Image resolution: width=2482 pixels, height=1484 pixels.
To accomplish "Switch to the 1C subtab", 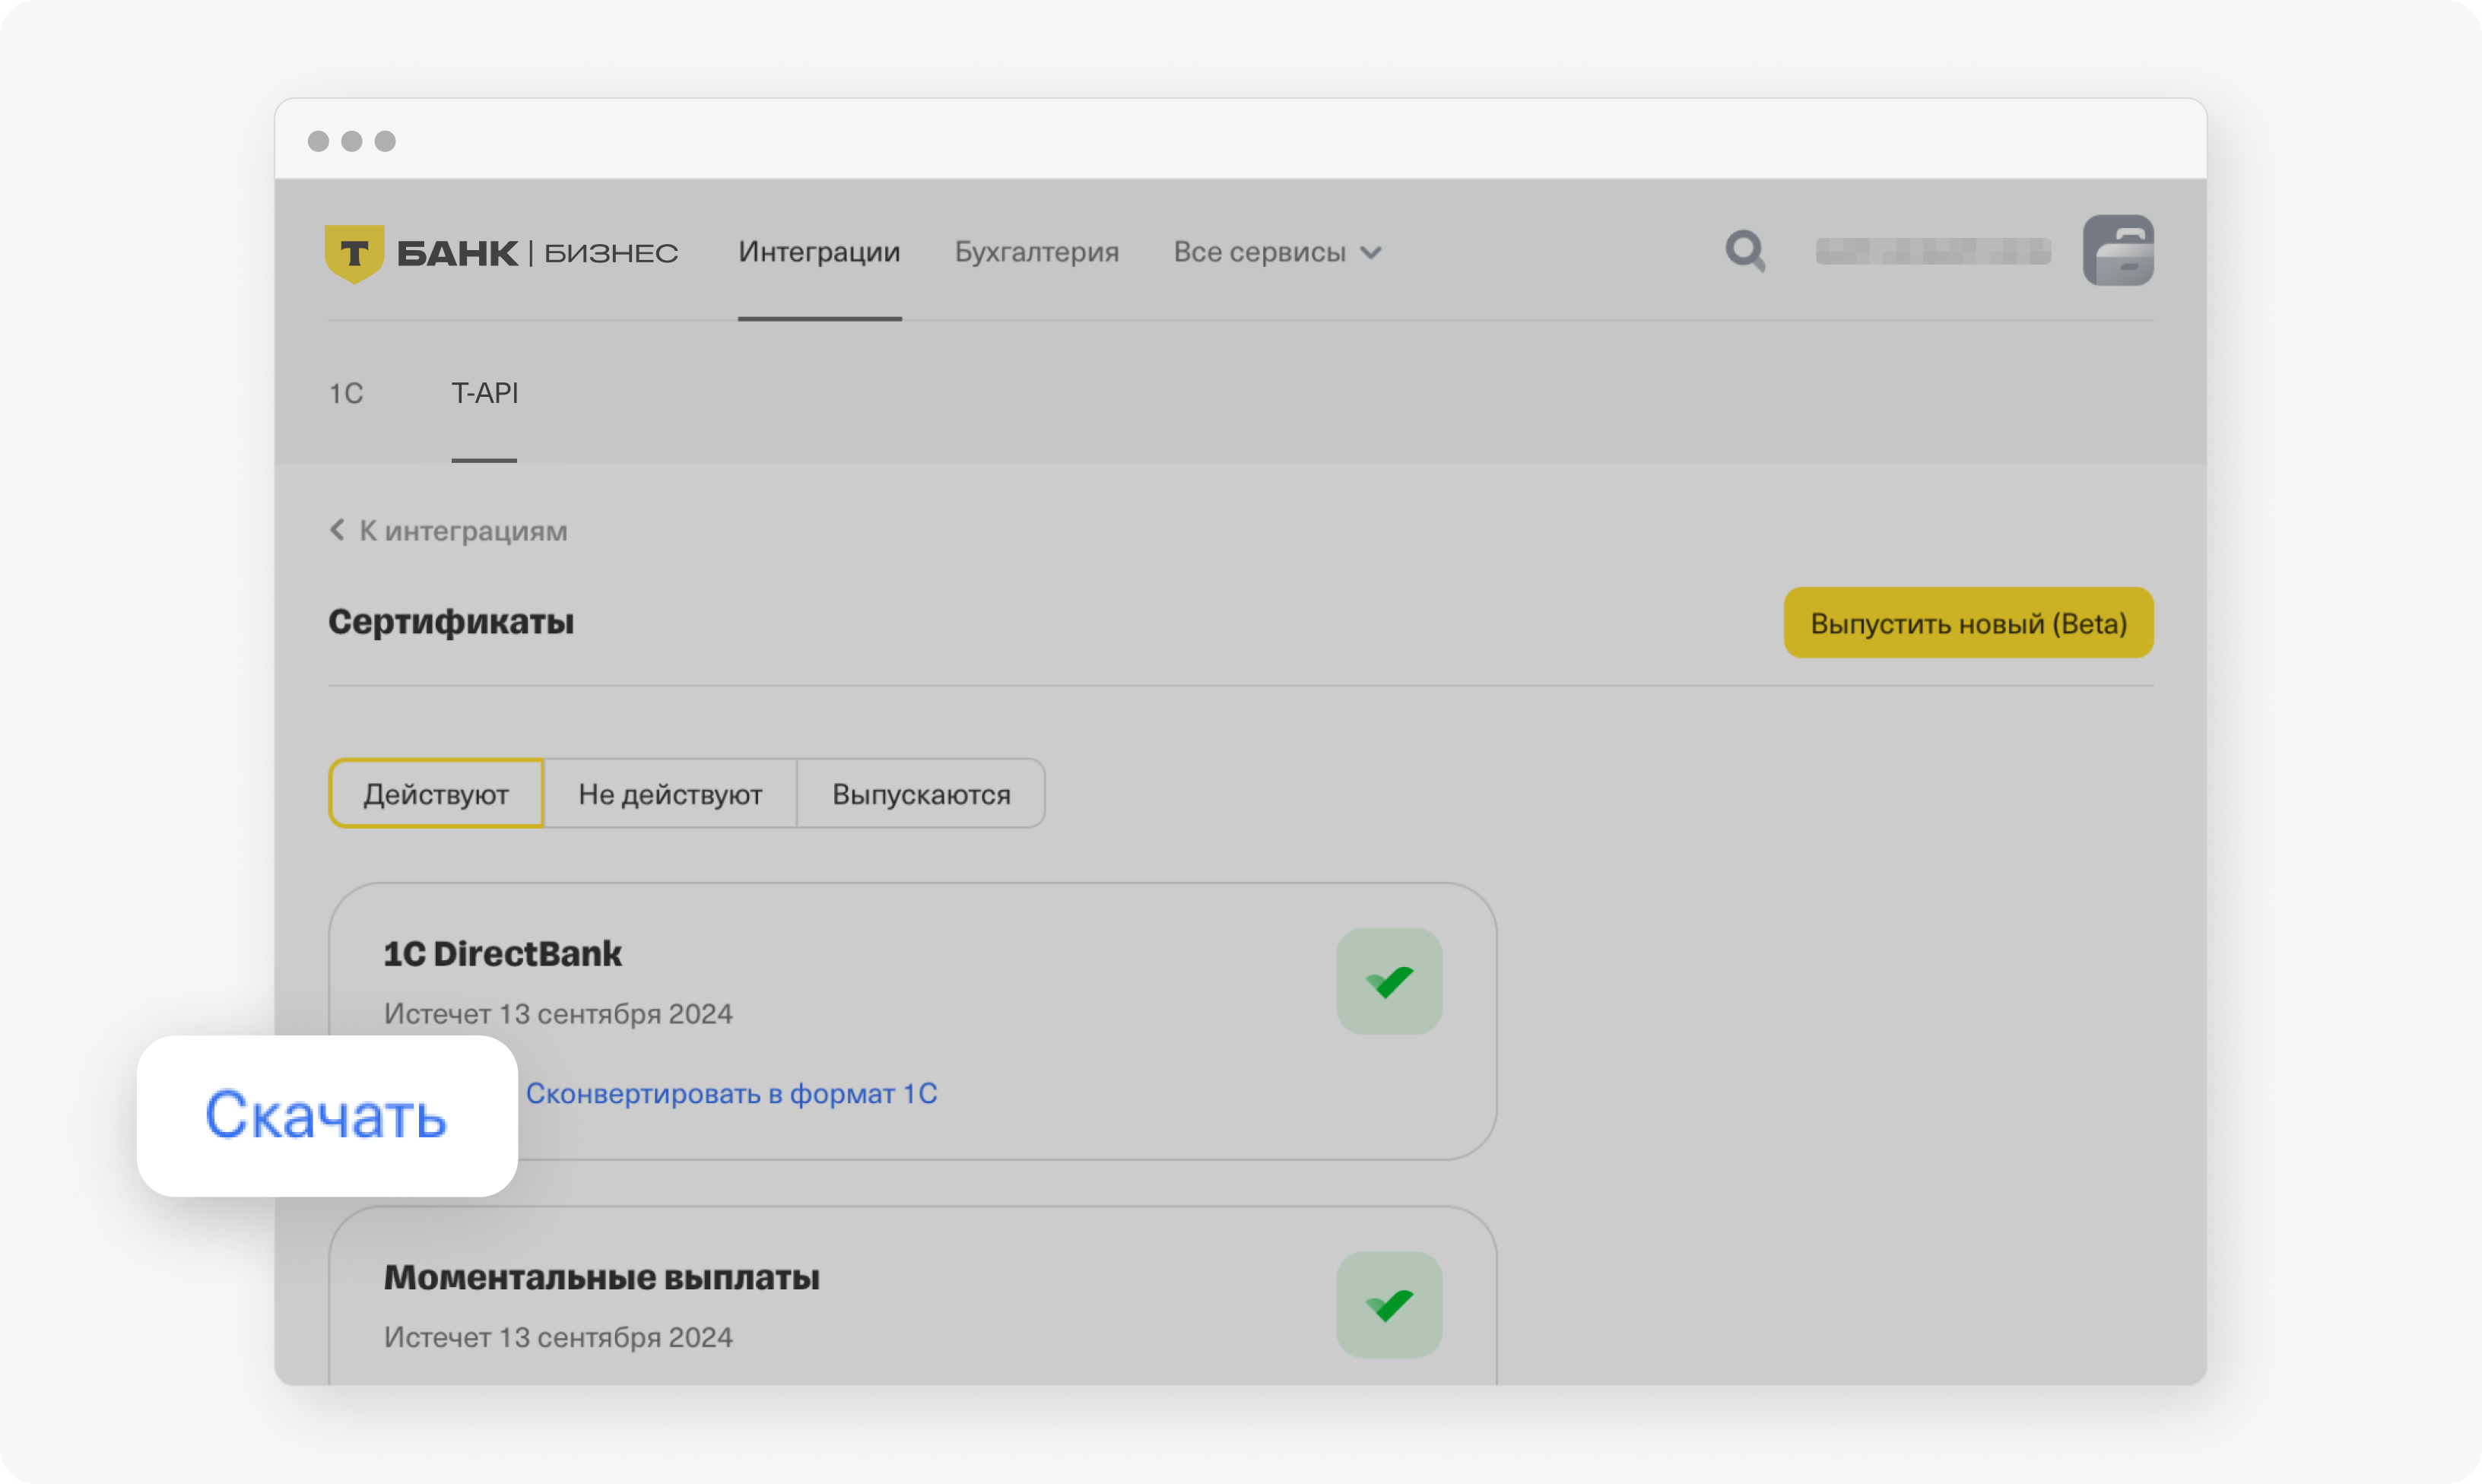I will (x=346, y=393).
